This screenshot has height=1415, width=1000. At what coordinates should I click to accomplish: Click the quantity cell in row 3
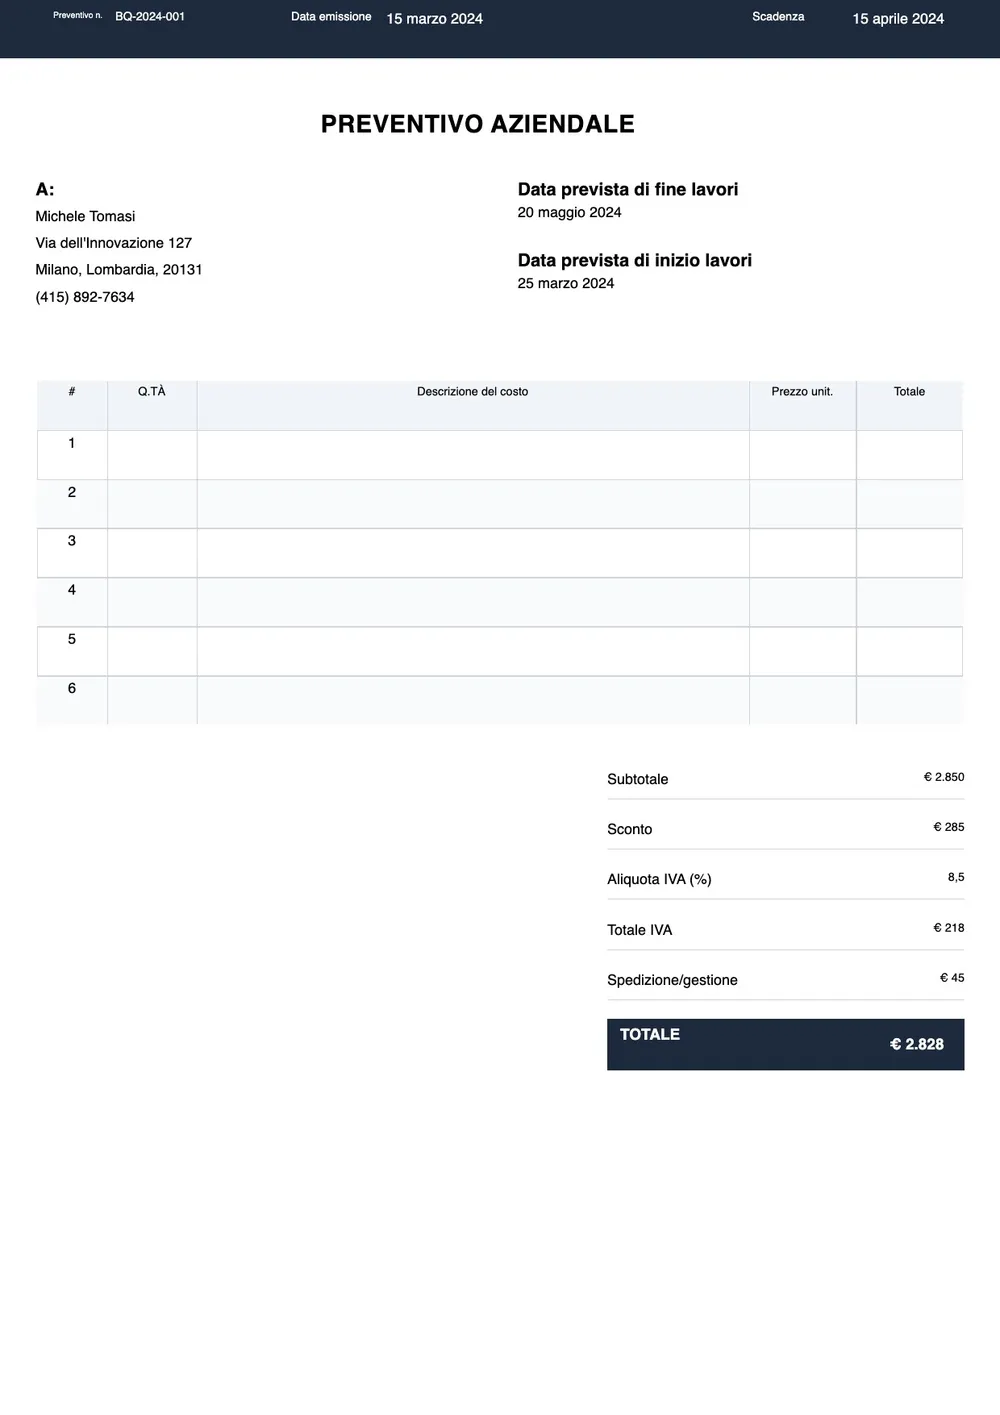(152, 553)
